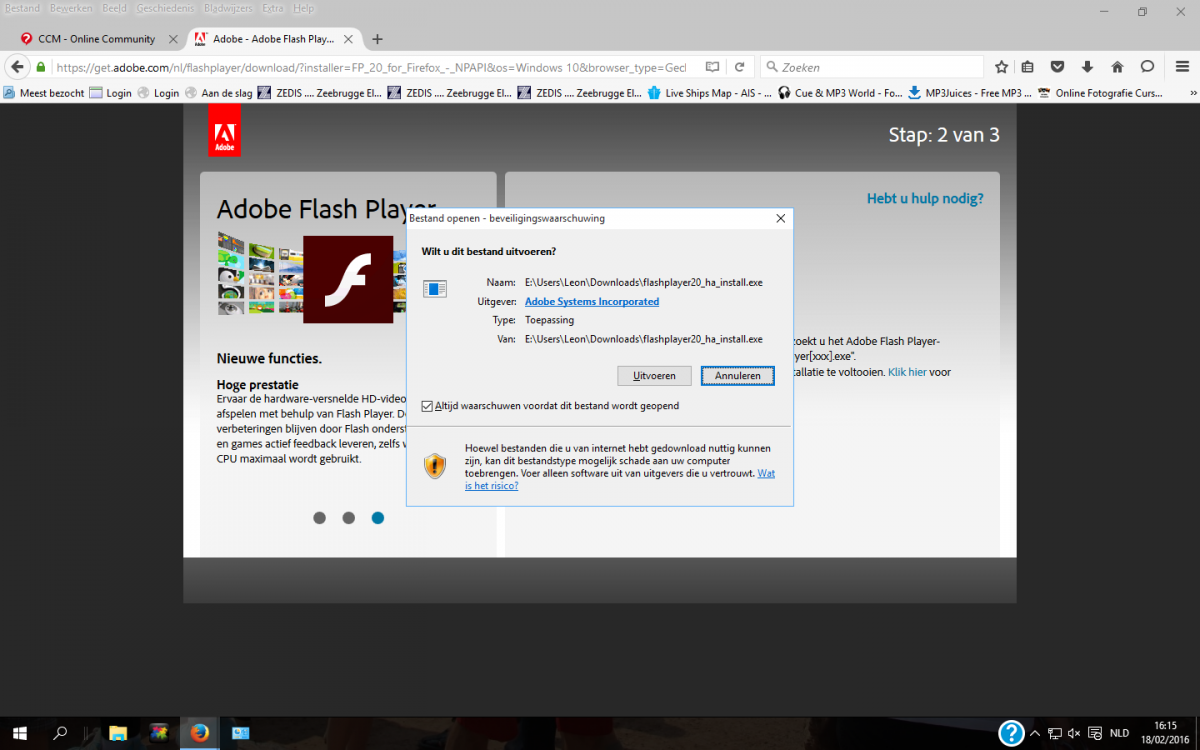The image size is (1200, 750).
Task: Open File Explorer from the taskbar
Action: pyautogui.click(x=117, y=733)
